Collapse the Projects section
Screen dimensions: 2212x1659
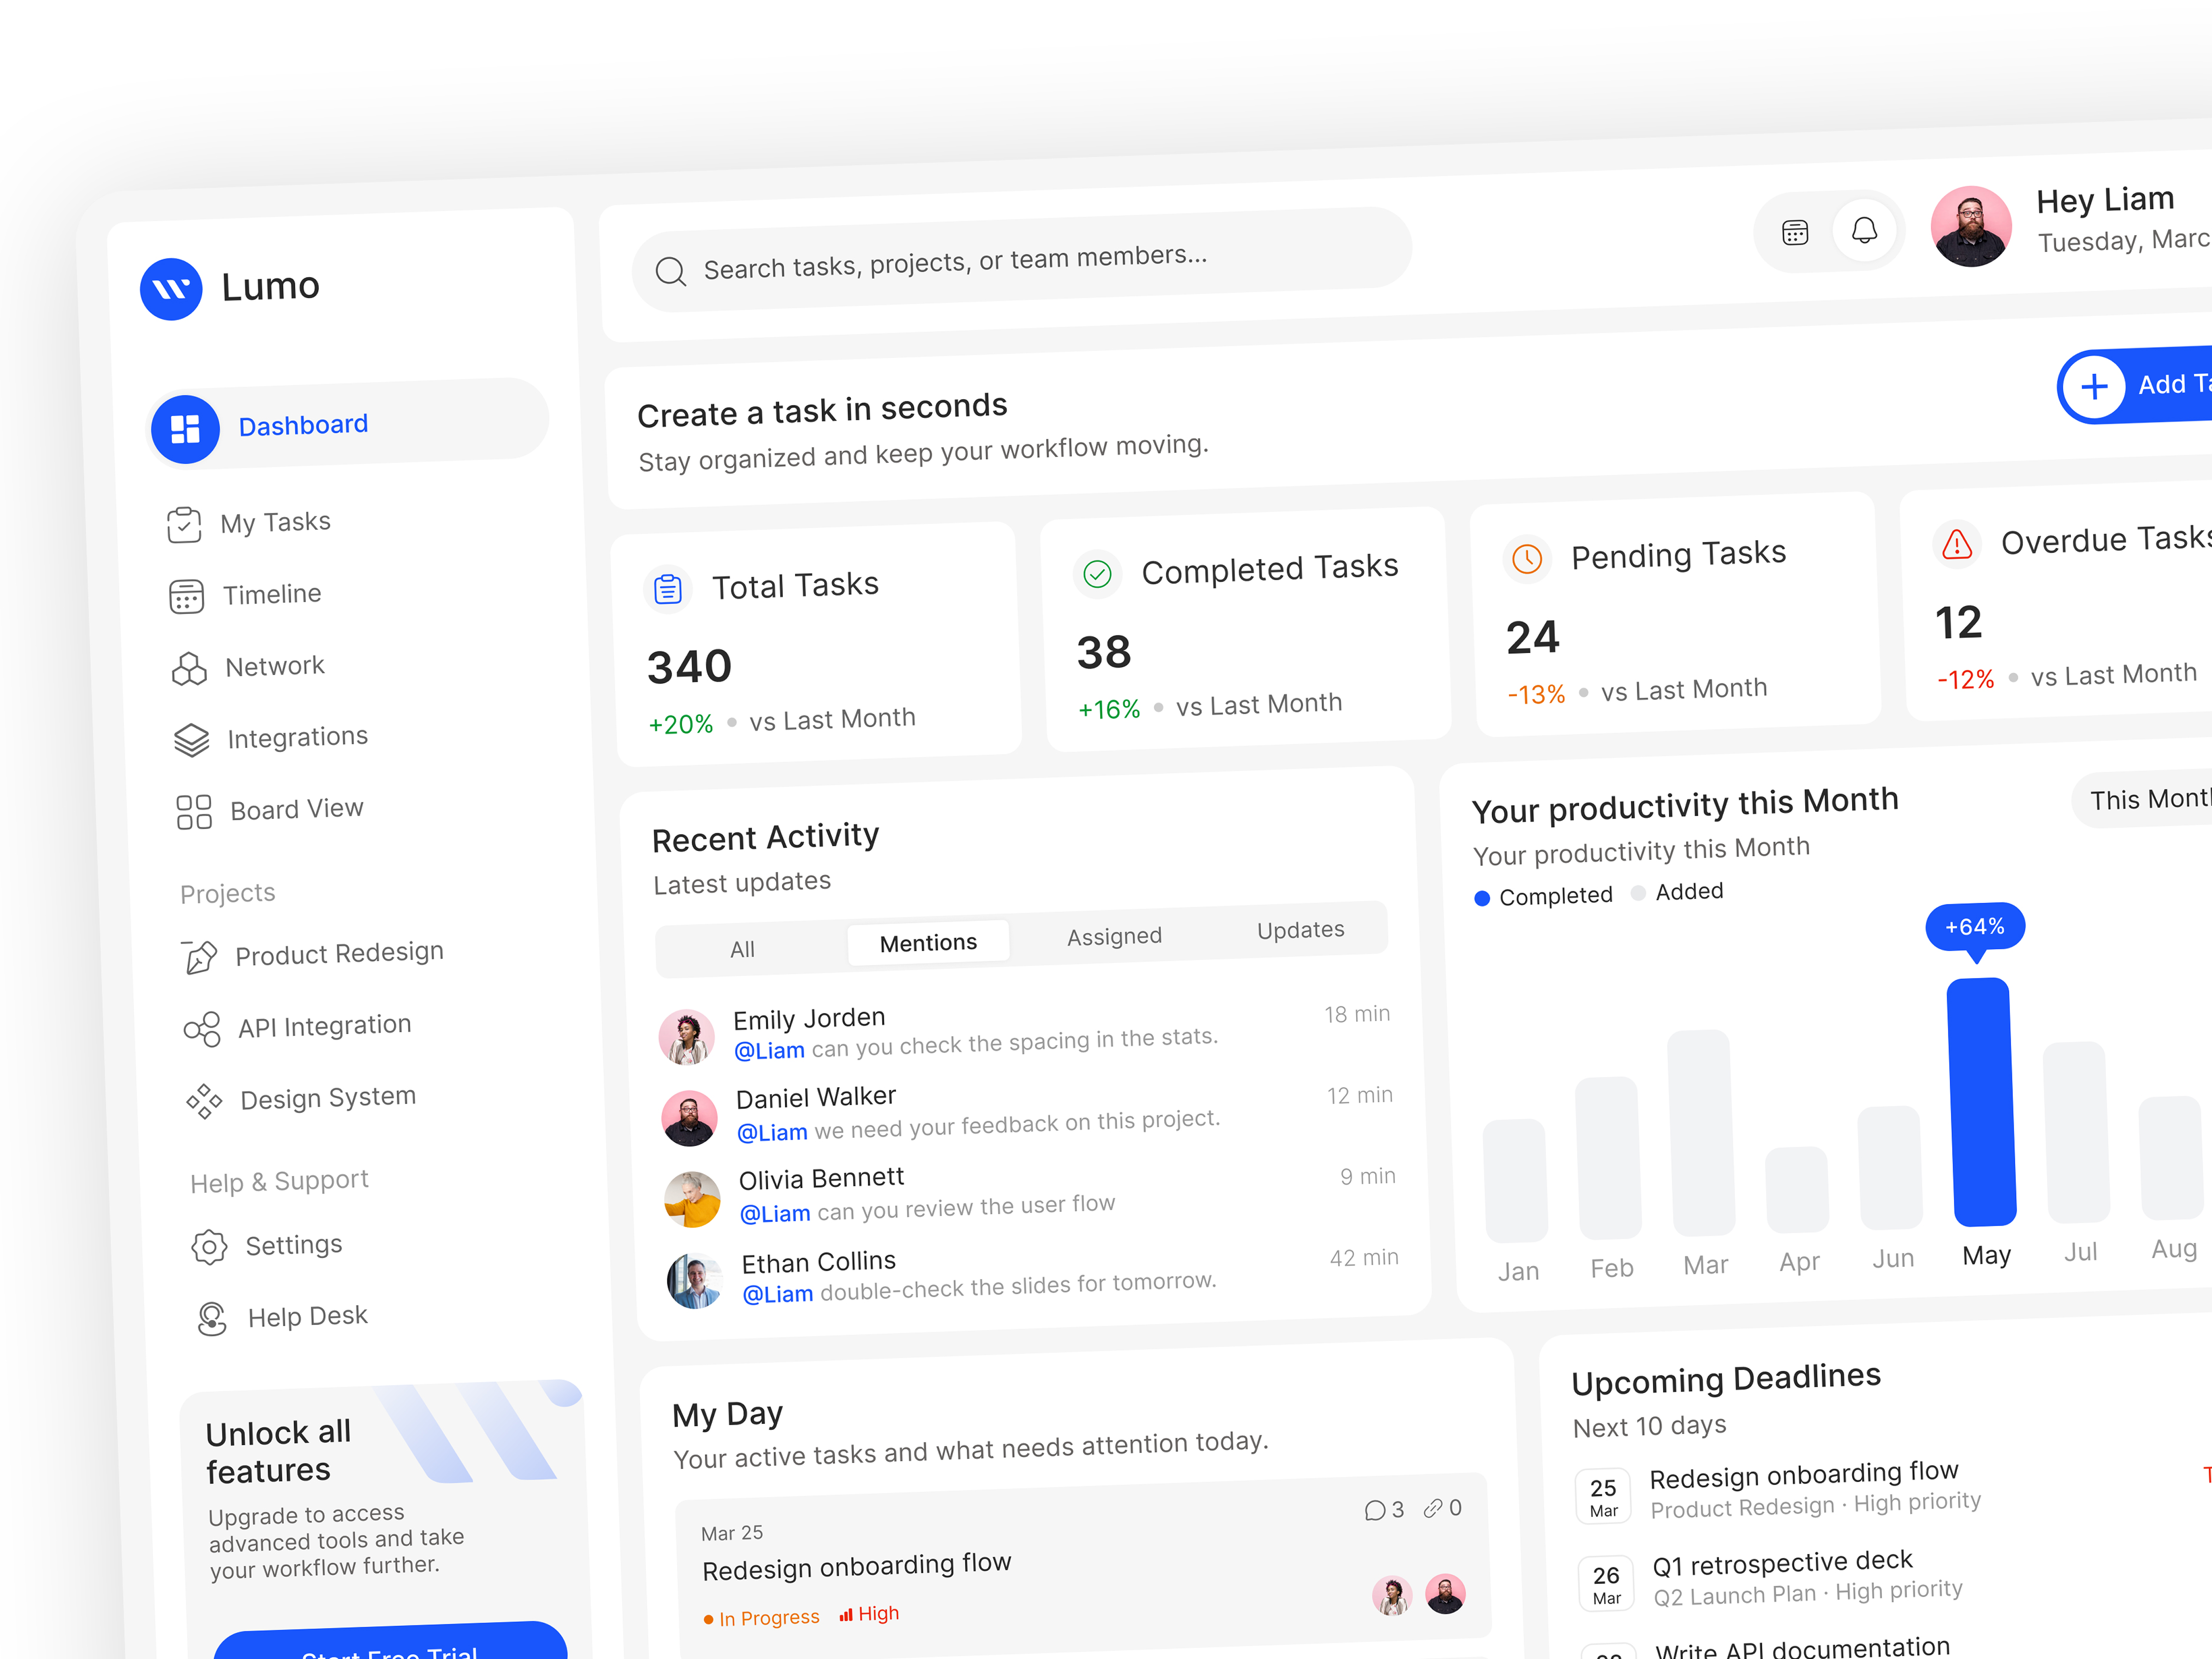(228, 893)
